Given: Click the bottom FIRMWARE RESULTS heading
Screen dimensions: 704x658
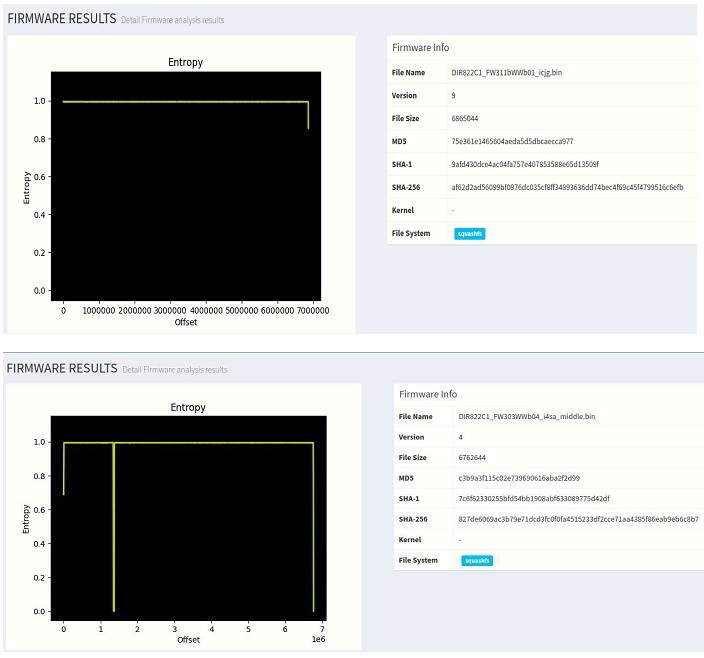Looking at the screenshot, I should pos(61,369).
